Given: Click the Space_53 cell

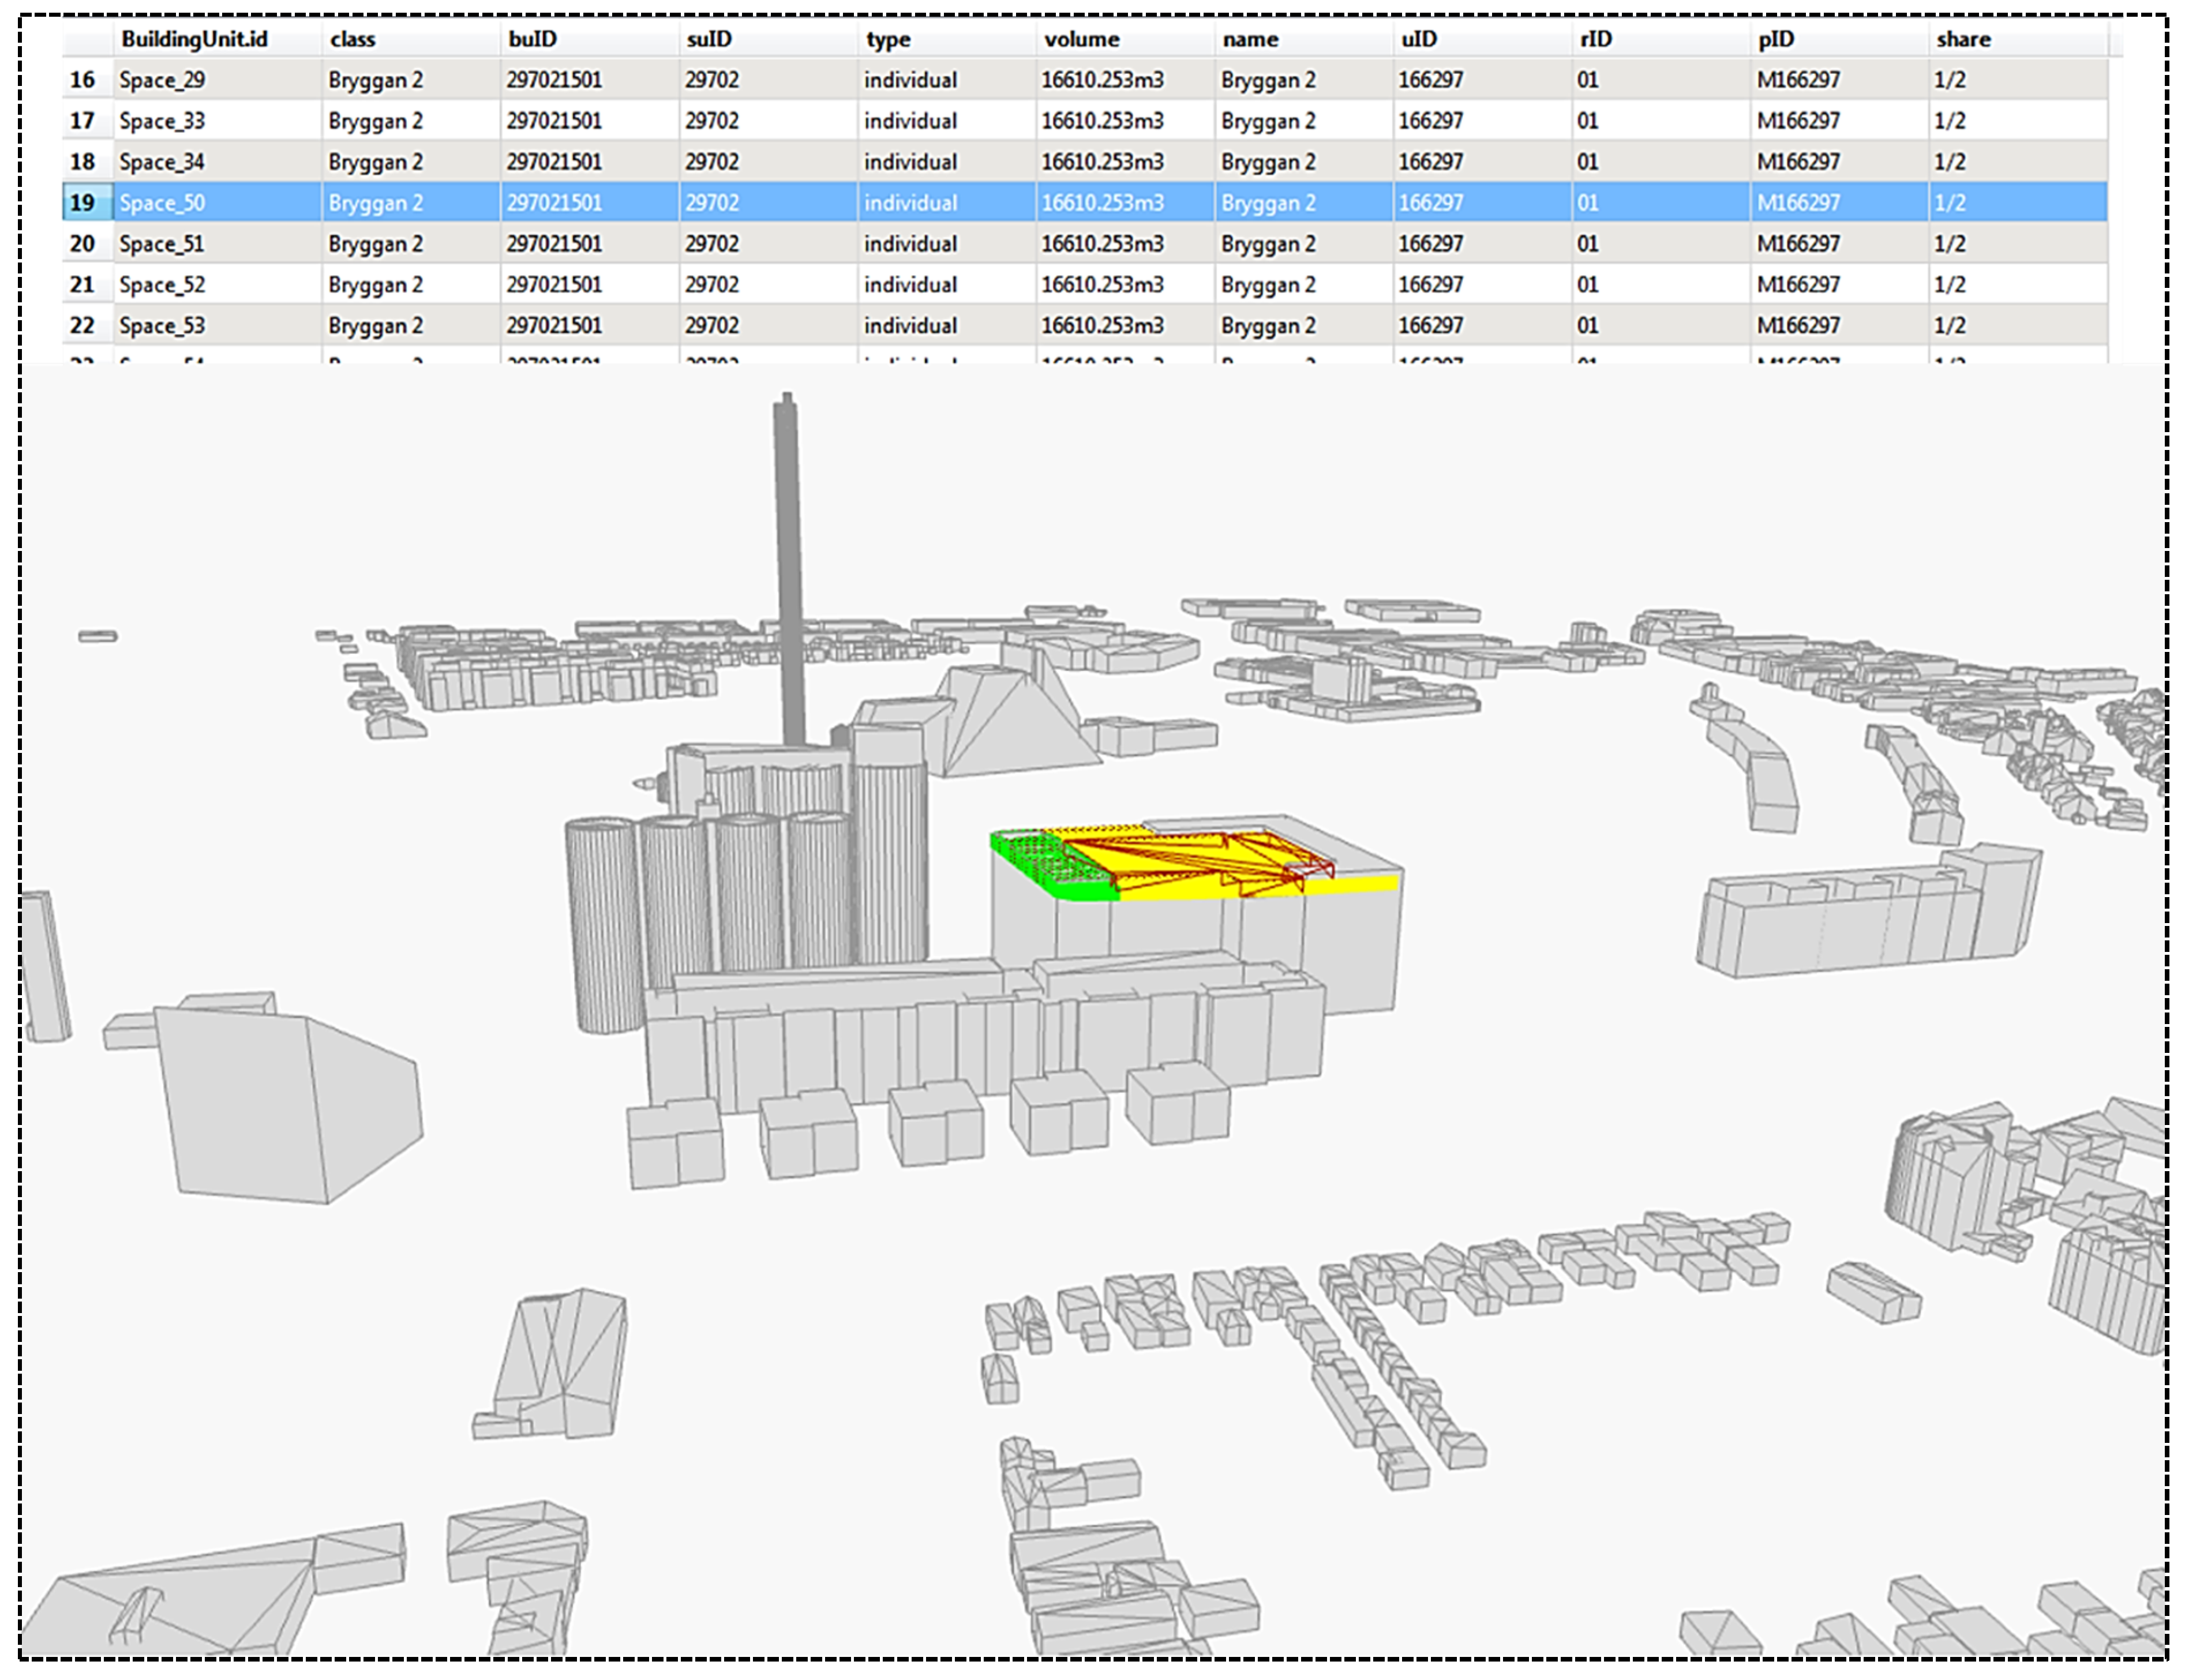Looking at the screenshot, I should (162, 326).
